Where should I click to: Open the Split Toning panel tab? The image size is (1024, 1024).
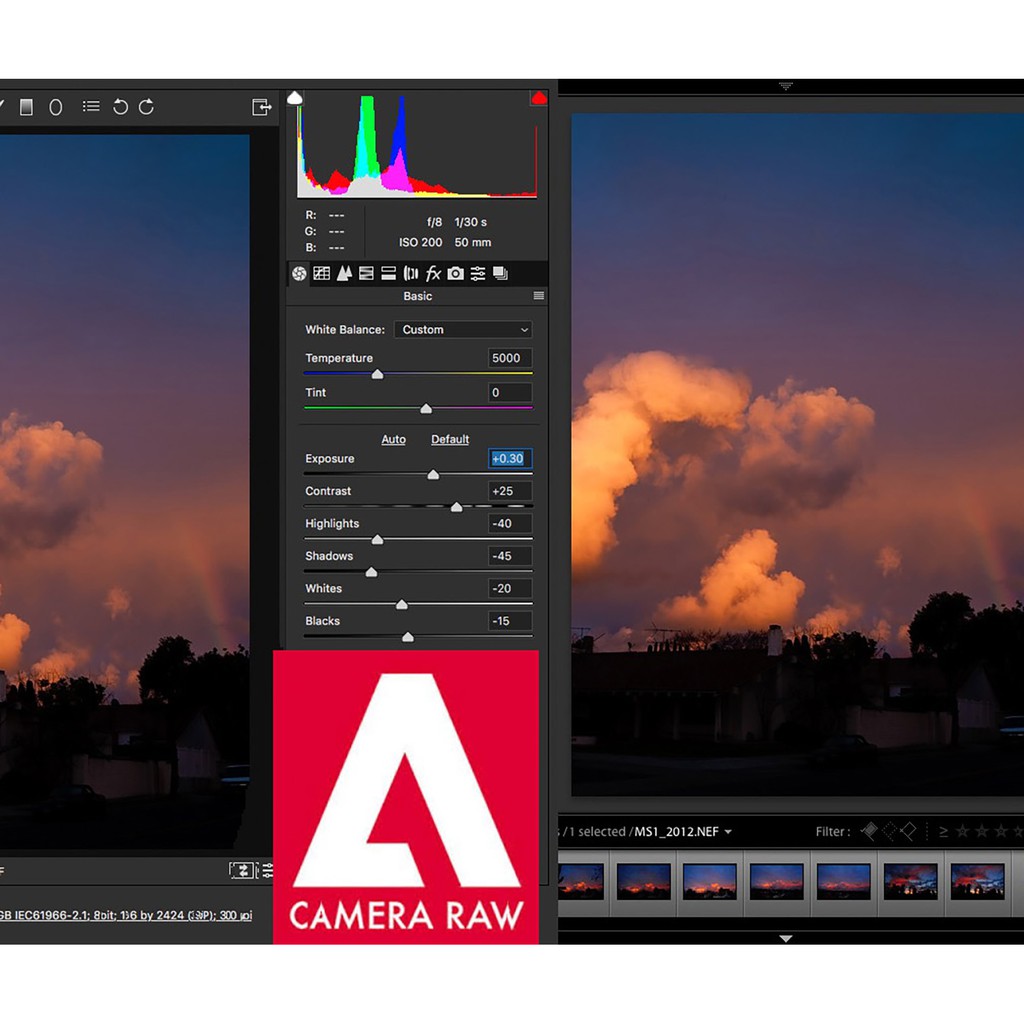(389, 273)
